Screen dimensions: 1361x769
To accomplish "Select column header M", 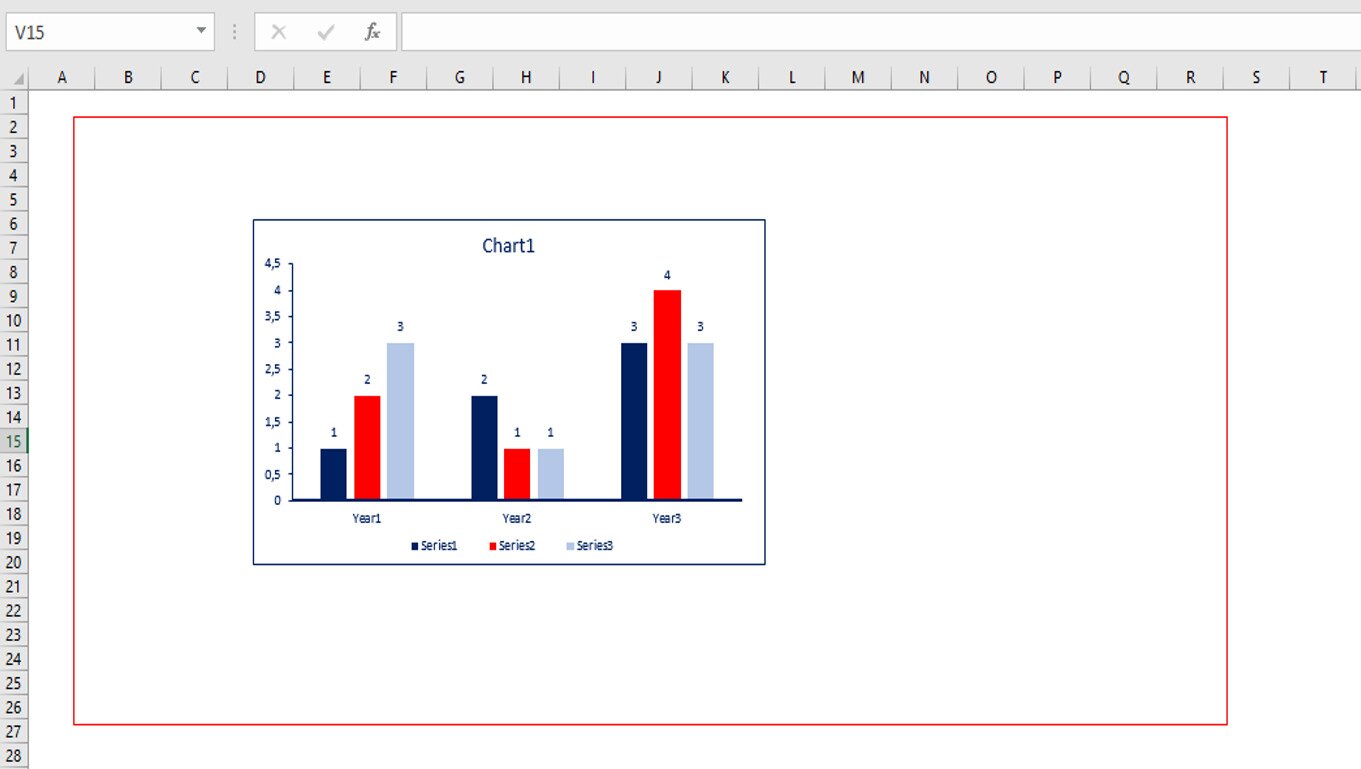I will (x=858, y=77).
